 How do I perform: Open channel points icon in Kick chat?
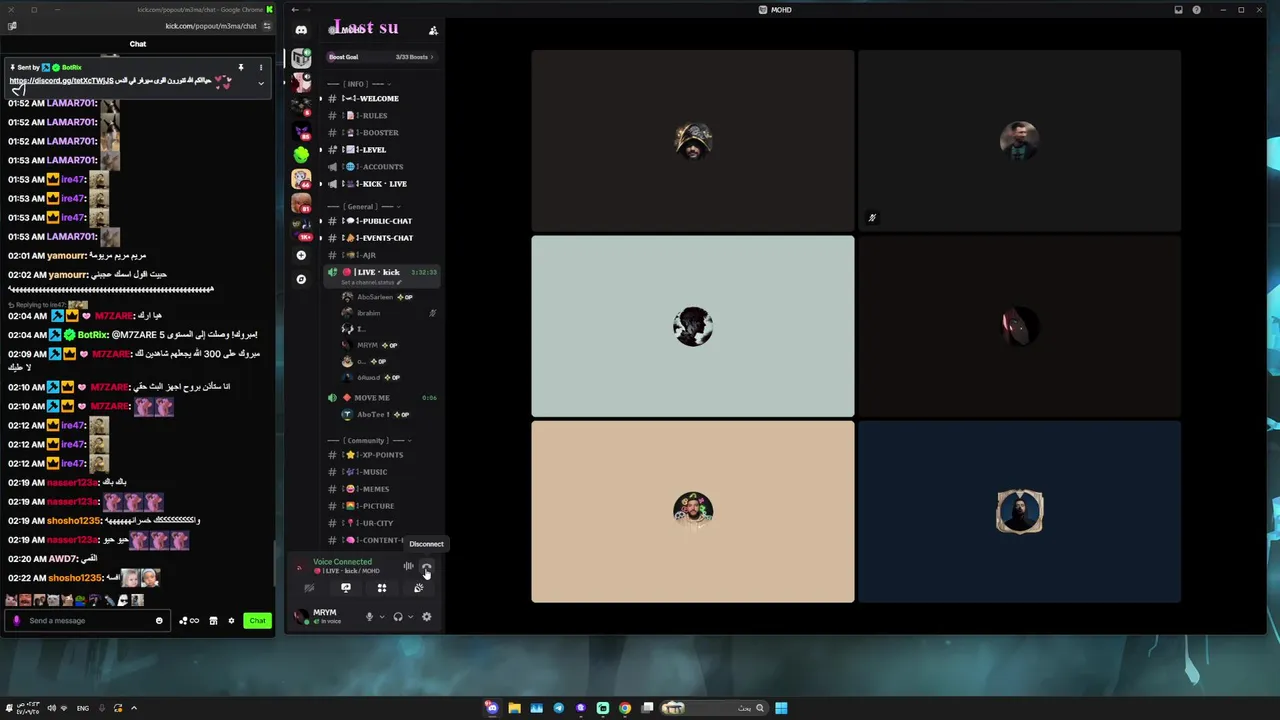tap(189, 621)
